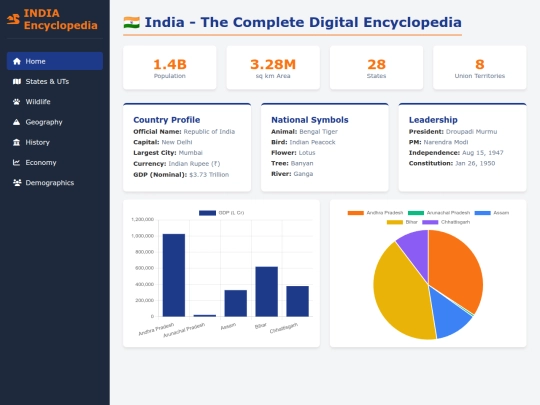The width and height of the screenshot is (540, 405).
Task: Click the Wildlife paw icon
Action: [x=17, y=102]
